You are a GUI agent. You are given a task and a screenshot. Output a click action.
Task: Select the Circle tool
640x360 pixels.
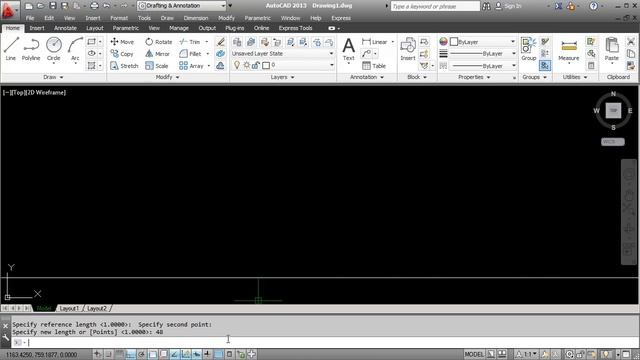[53, 49]
